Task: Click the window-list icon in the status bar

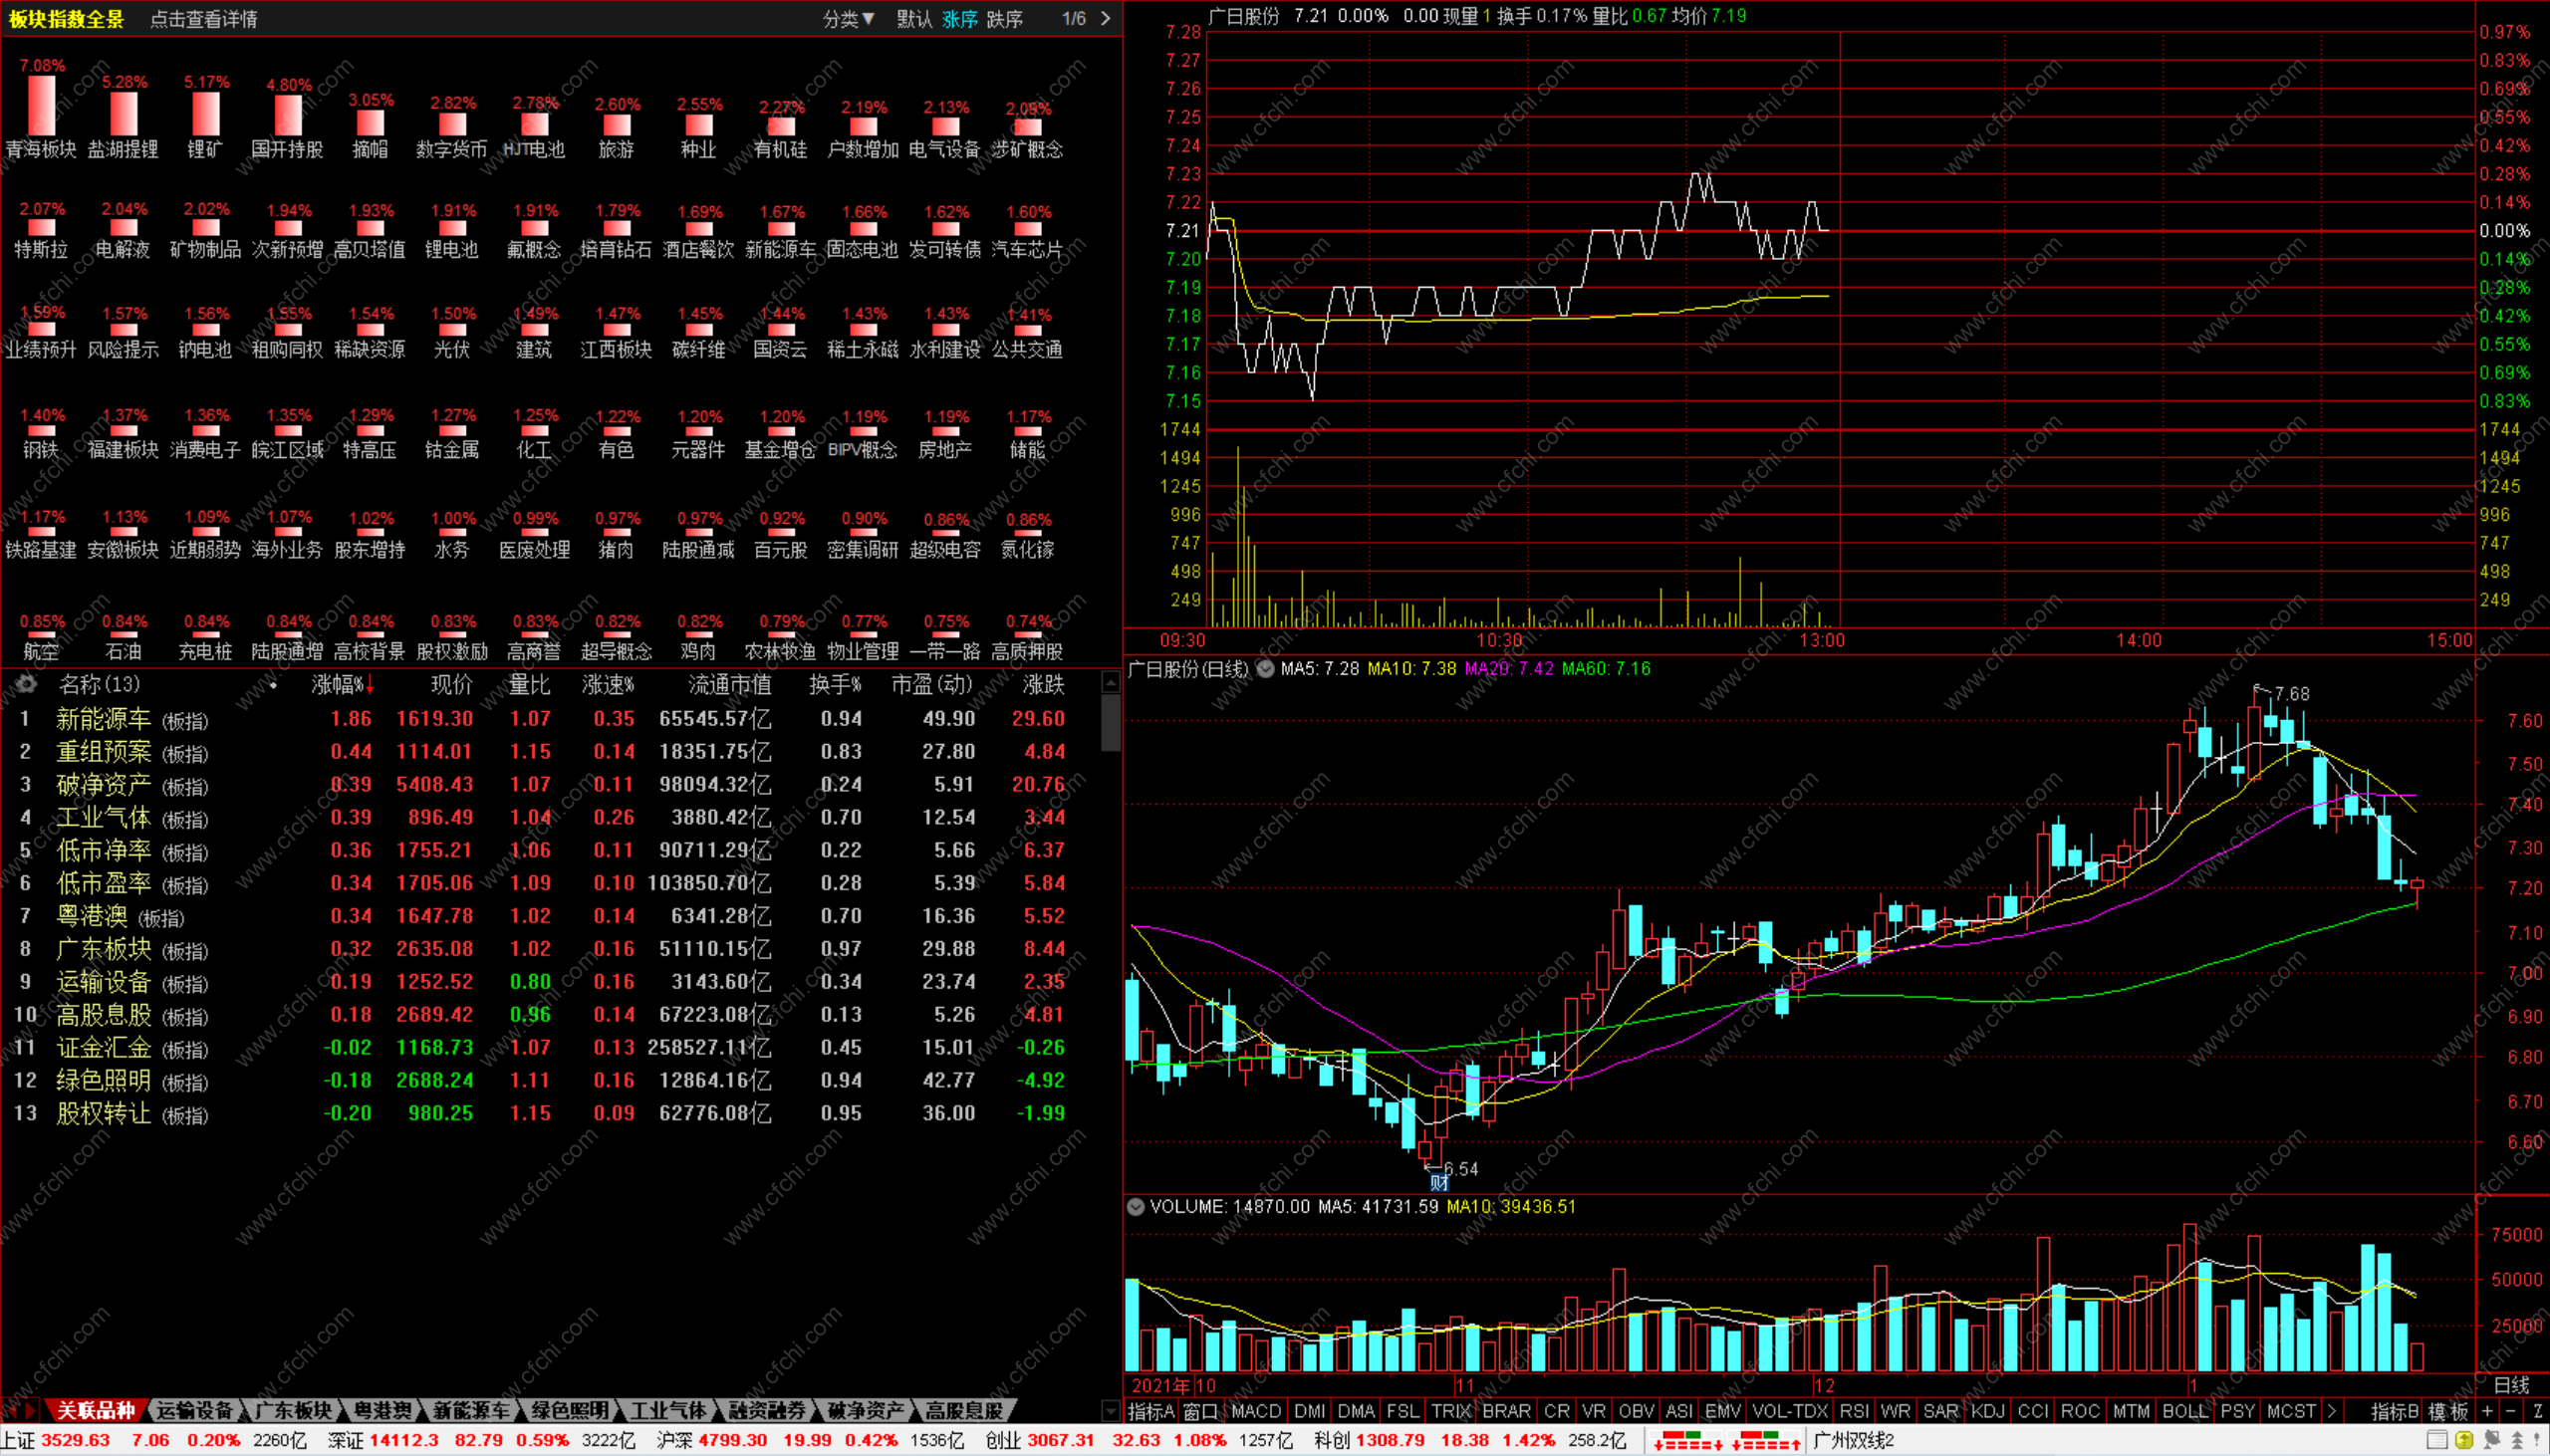Action: click(2437, 1441)
